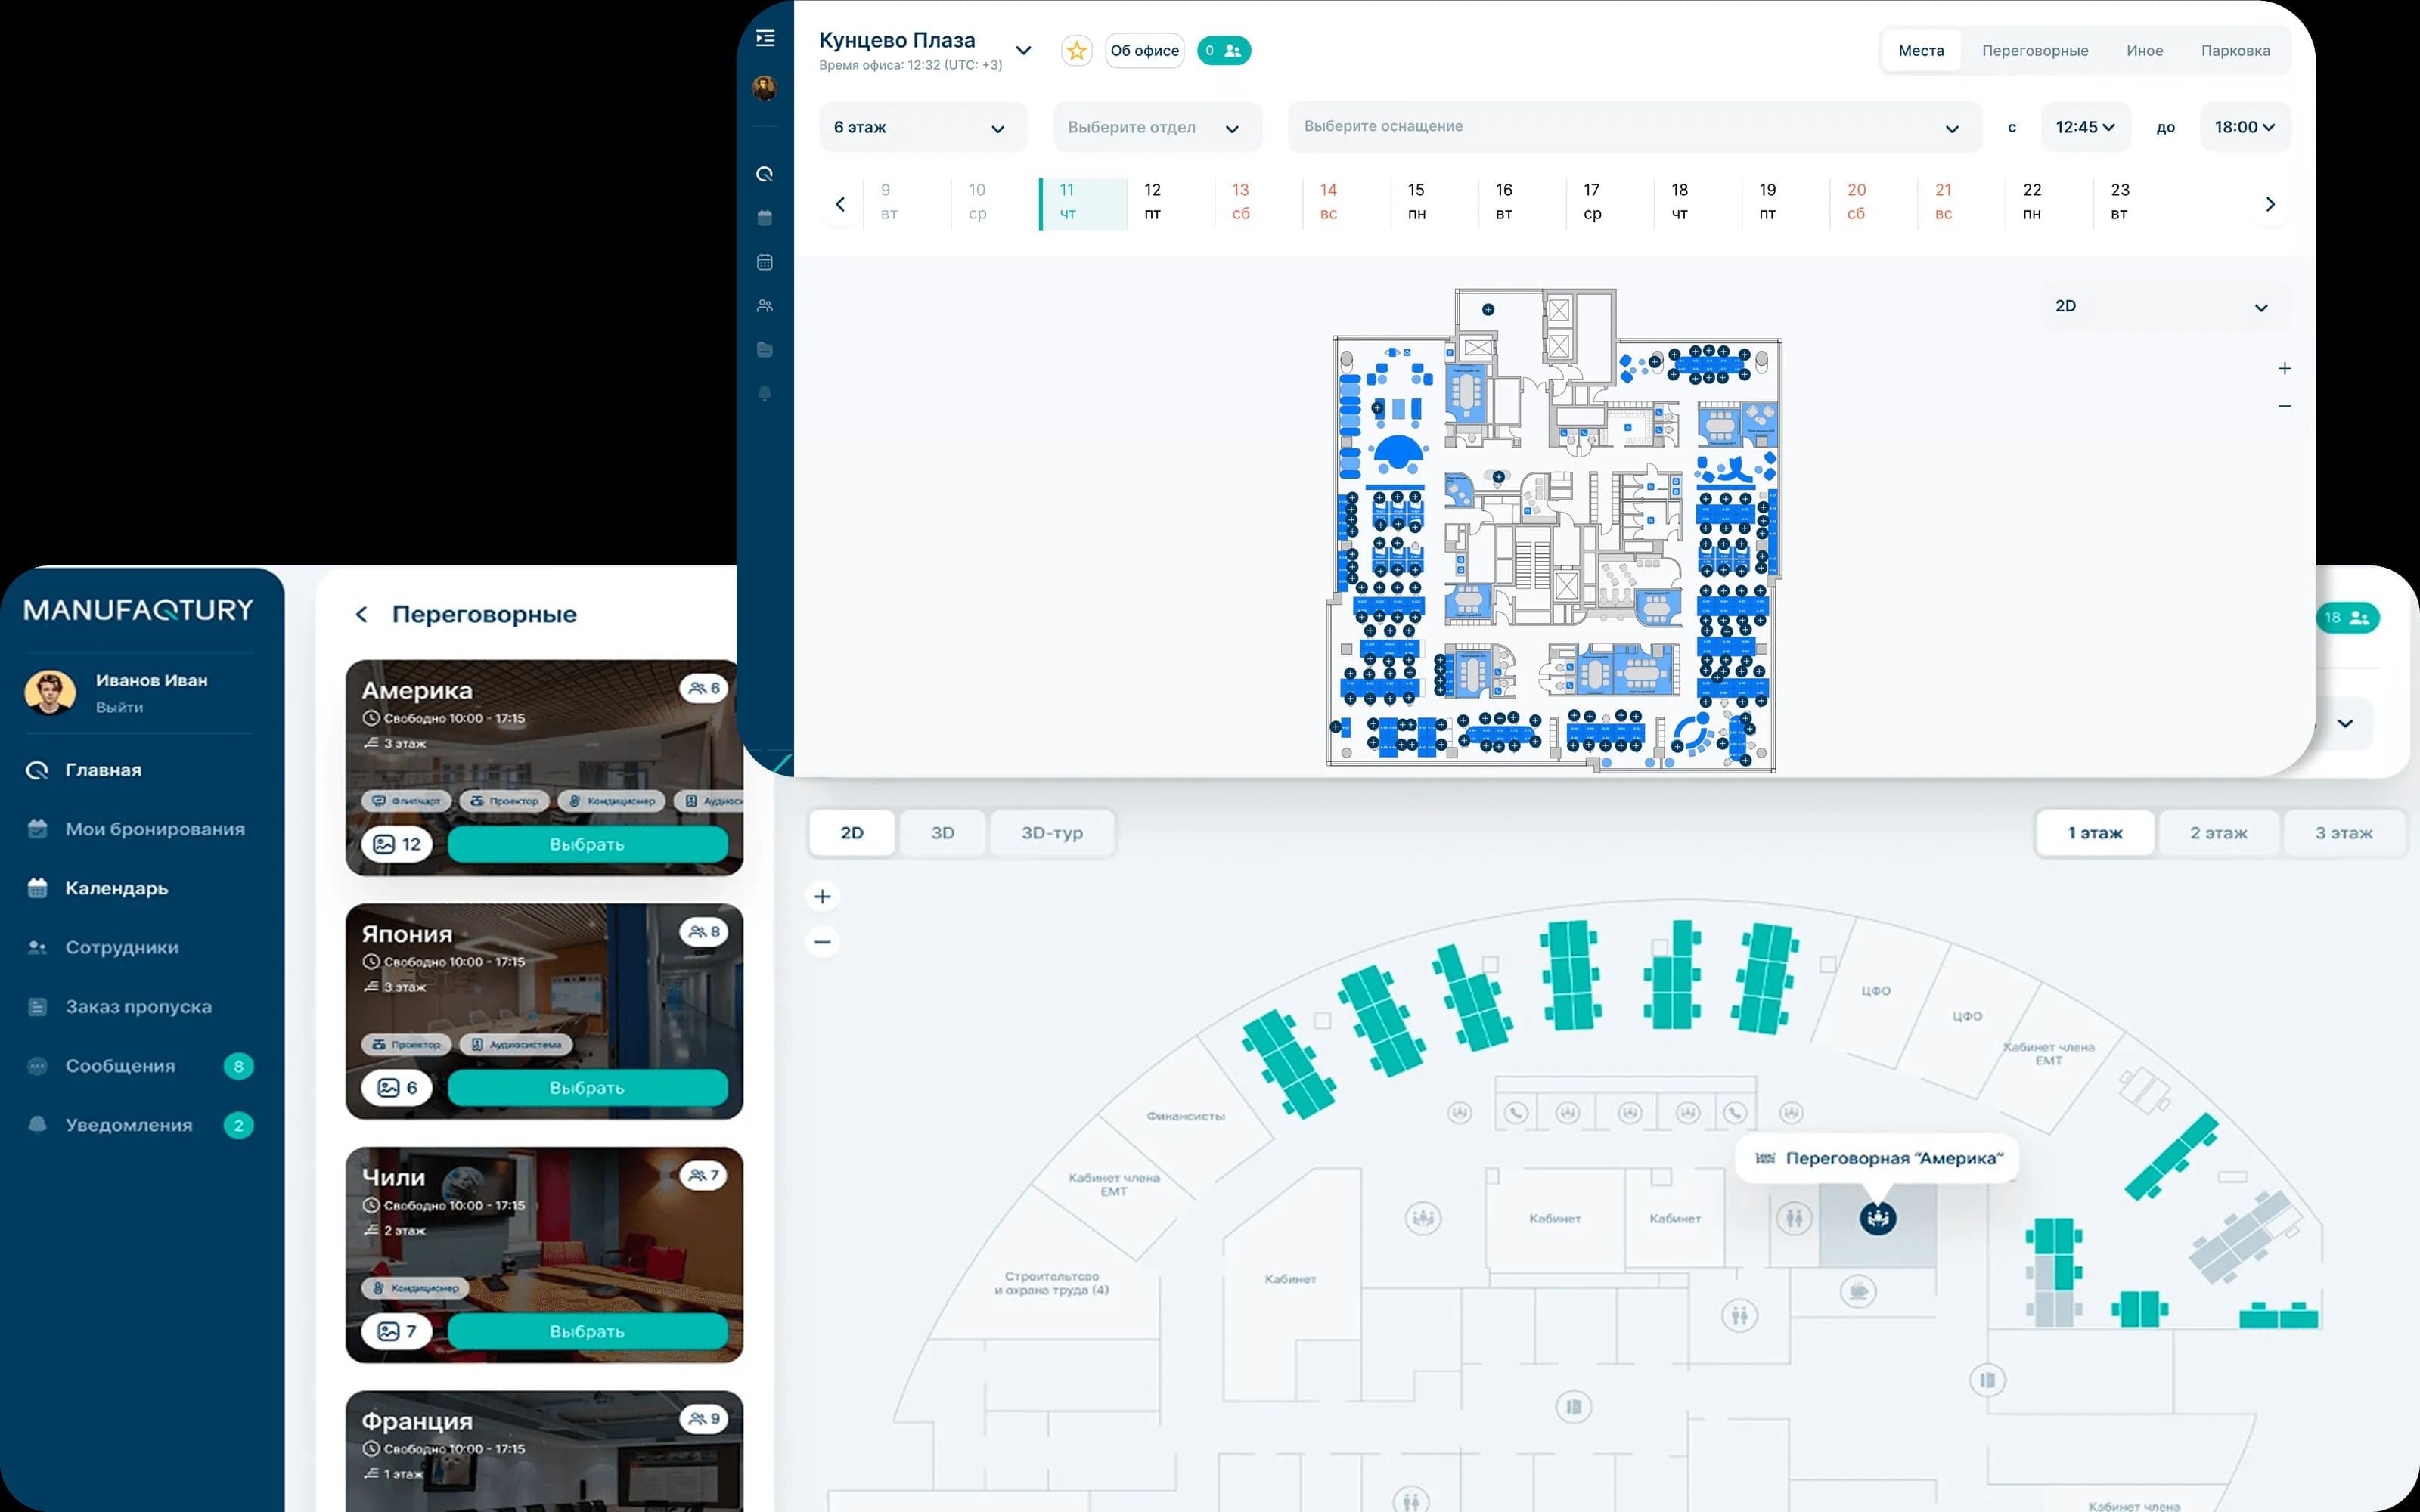Screen dimensions: 2420x1512
Task: Zoom in on the Кунцево Плаза floor plan
Action: tap(2284, 369)
